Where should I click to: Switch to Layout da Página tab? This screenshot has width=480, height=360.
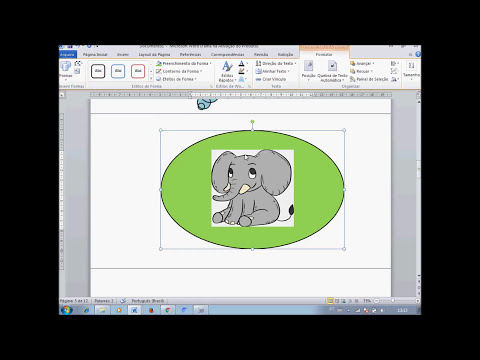coord(154,54)
